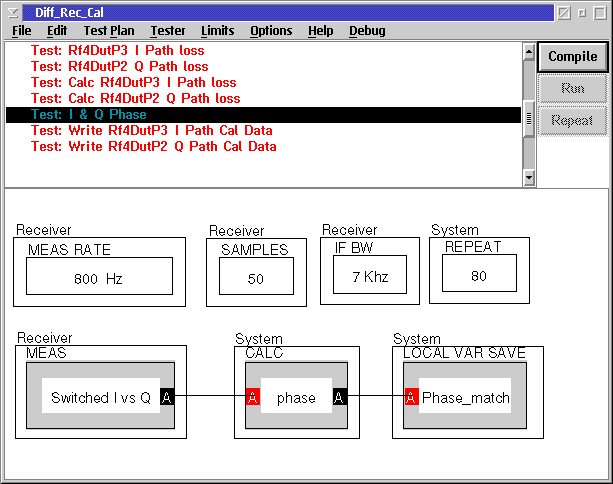
Task: Click the Diff_Rec_Cal title bar
Action: (288, 13)
